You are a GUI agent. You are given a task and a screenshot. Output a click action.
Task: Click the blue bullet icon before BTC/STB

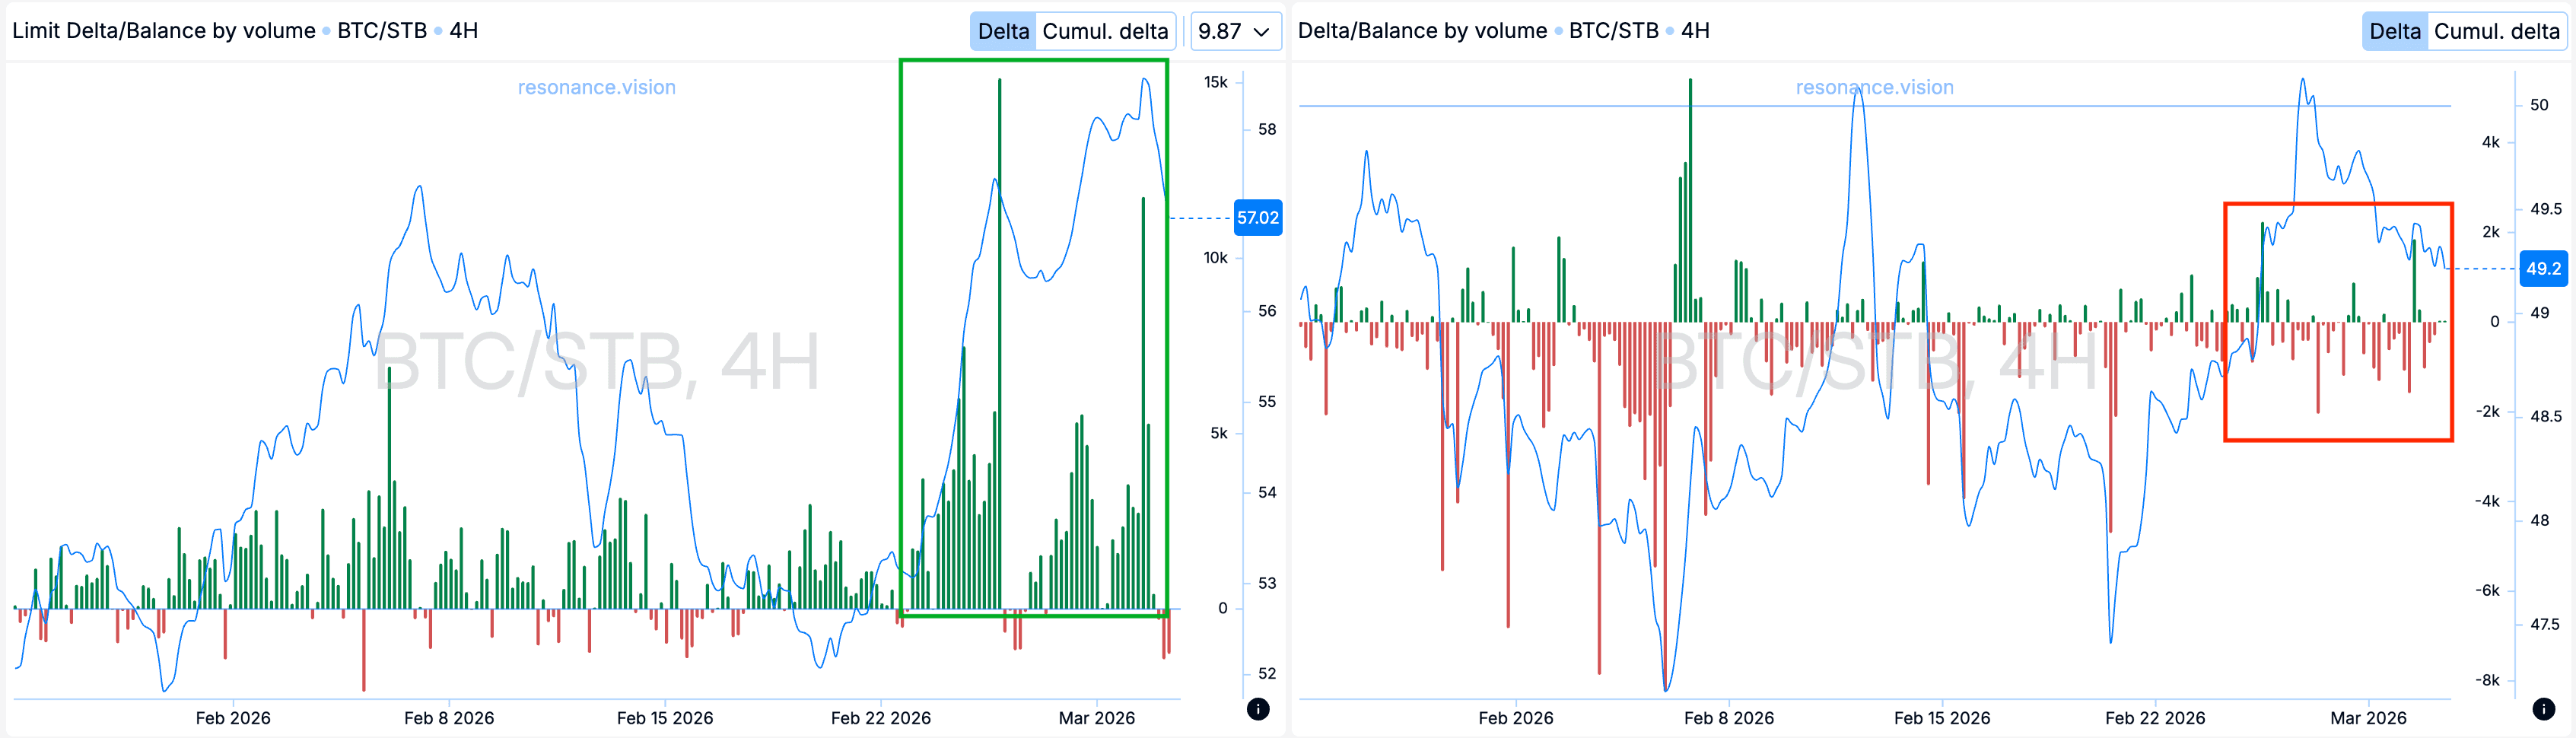coord(327,31)
